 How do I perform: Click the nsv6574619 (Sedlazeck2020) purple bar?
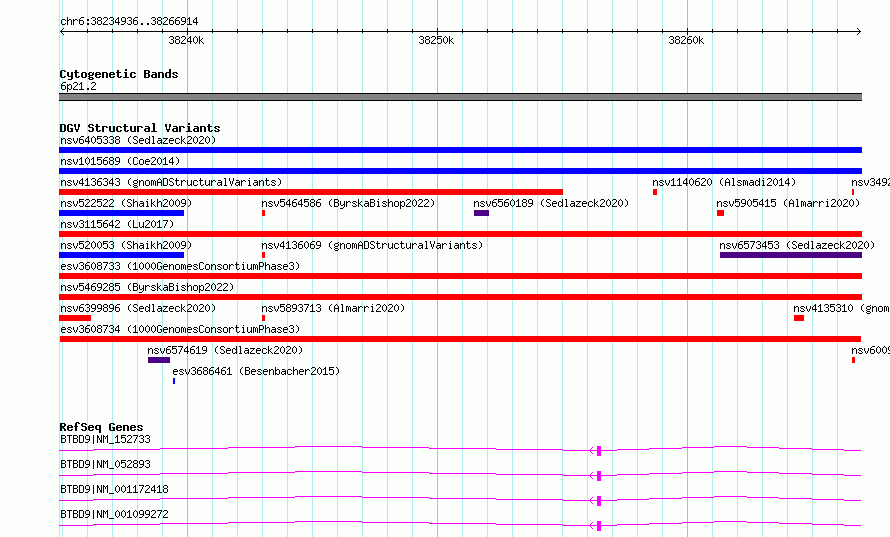pyautogui.click(x=159, y=360)
